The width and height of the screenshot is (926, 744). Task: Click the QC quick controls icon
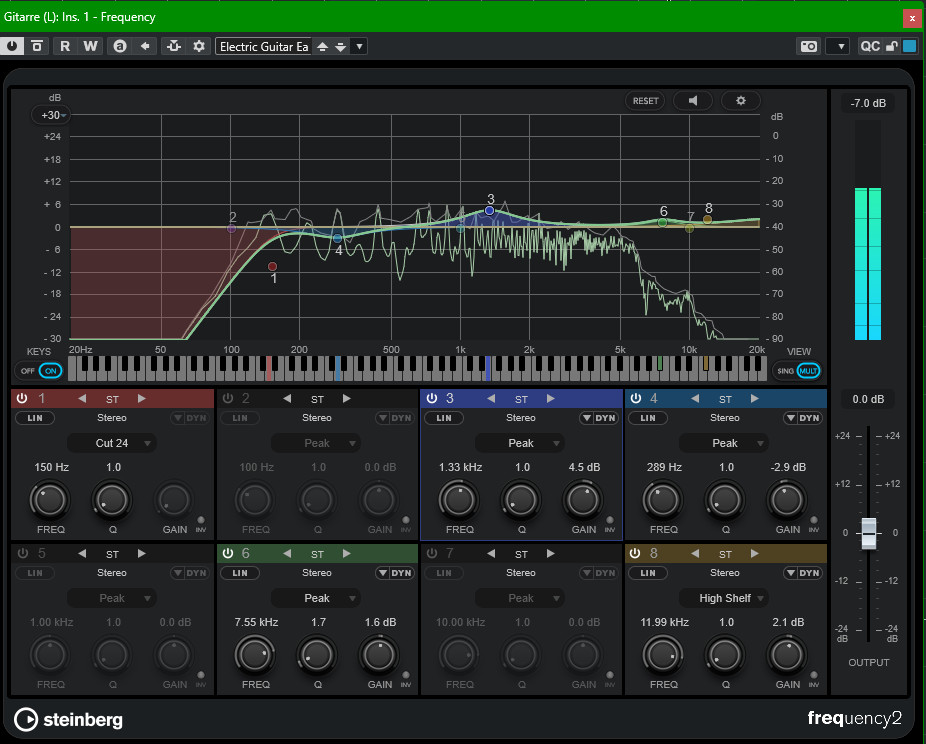(x=870, y=46)
